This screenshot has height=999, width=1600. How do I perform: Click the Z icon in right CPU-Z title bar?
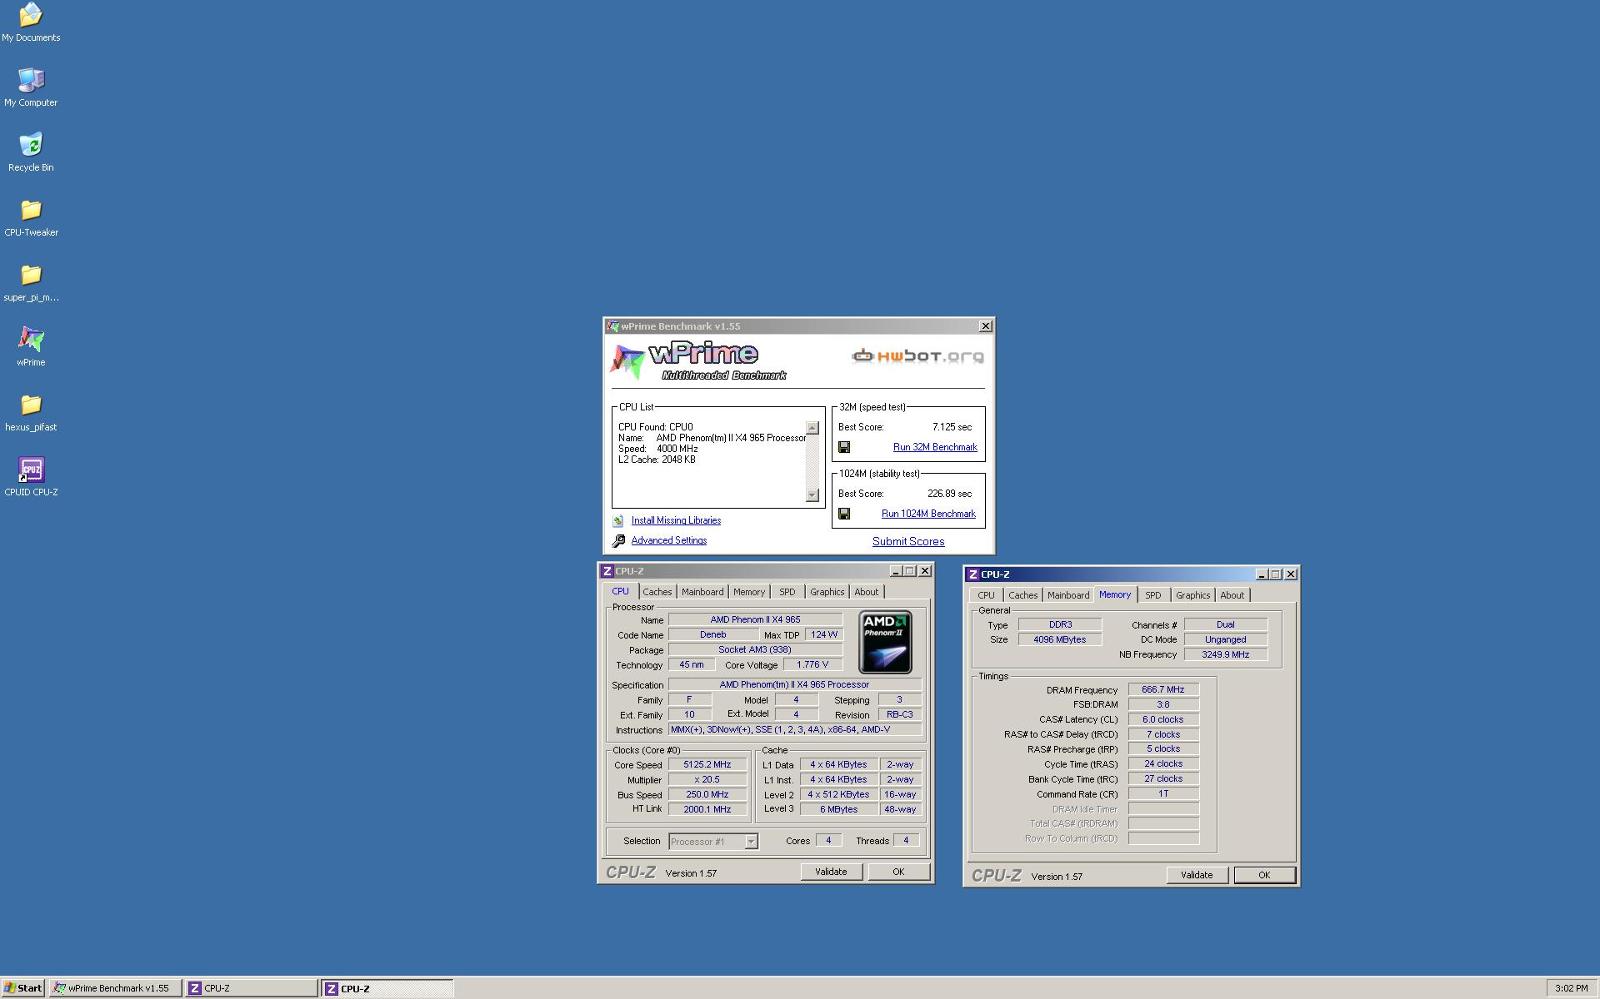[x=973, y=574]
